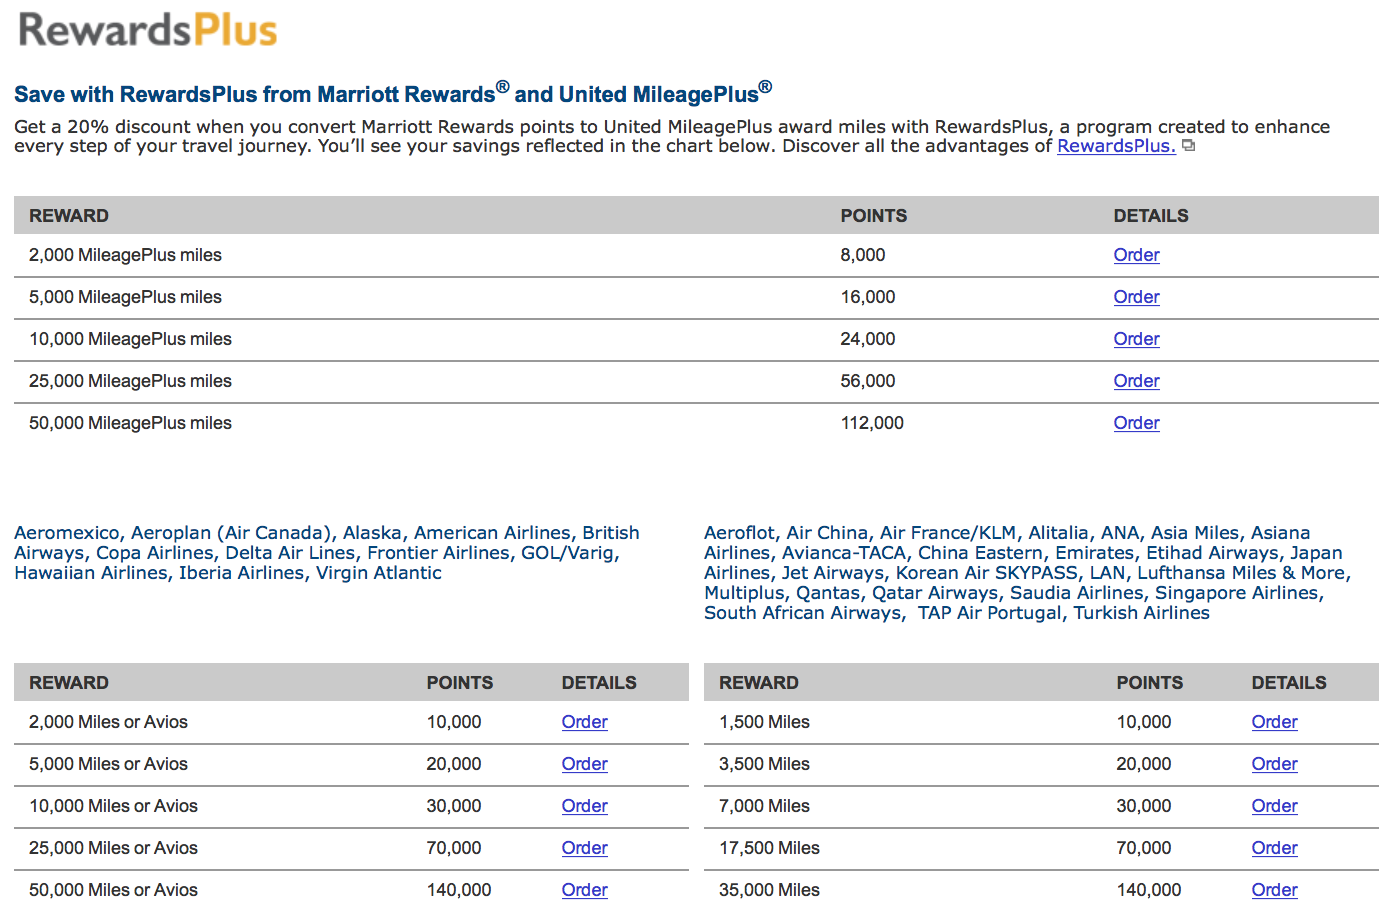Click the RewardsPlus logo

coord(148,30)
